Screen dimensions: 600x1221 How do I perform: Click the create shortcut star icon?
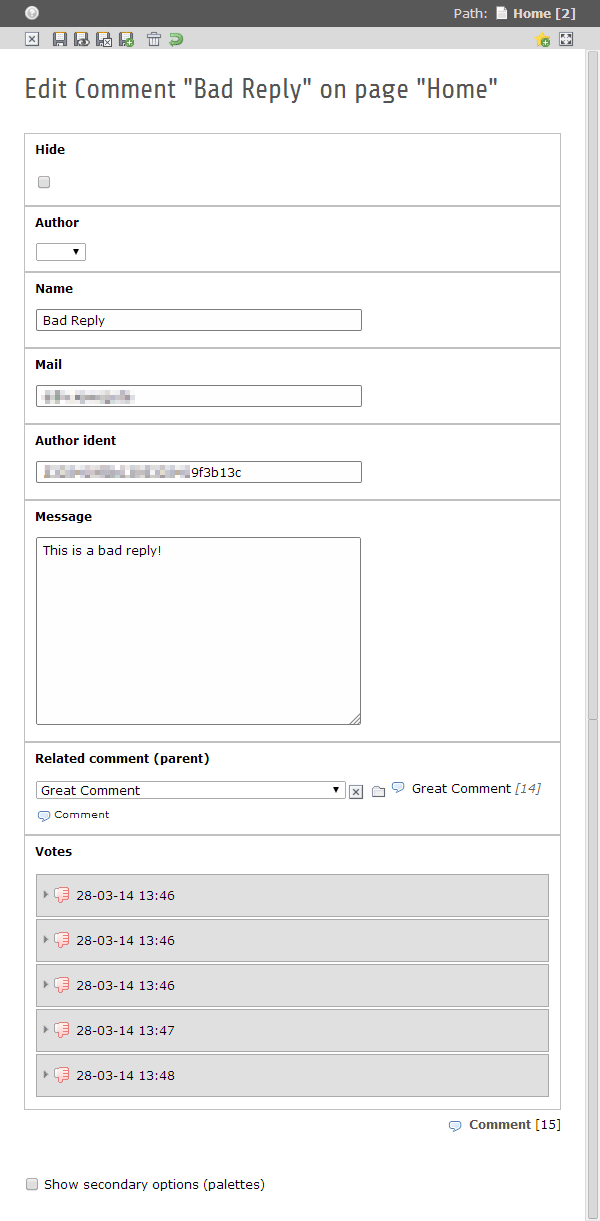(x=543, y=40)
